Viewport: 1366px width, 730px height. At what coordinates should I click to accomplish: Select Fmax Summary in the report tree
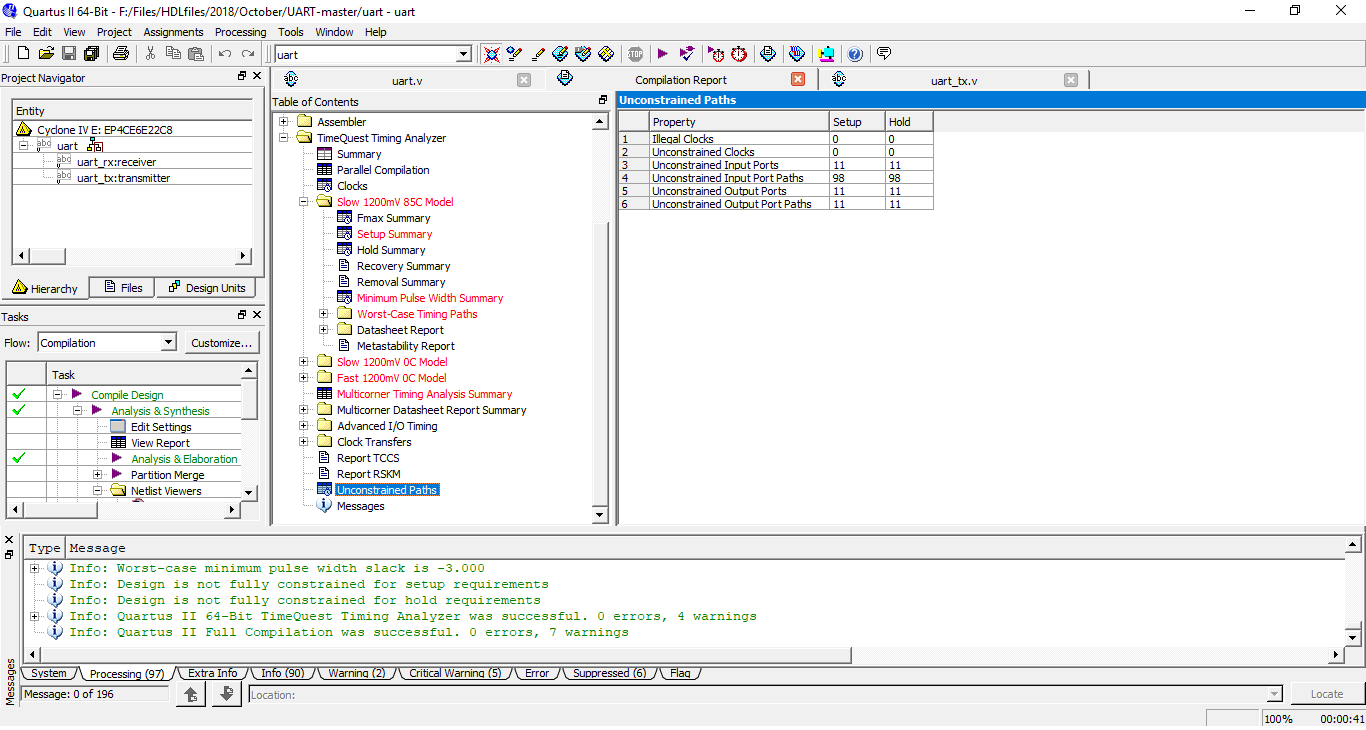pyautogui.click(x=393, y=218)
